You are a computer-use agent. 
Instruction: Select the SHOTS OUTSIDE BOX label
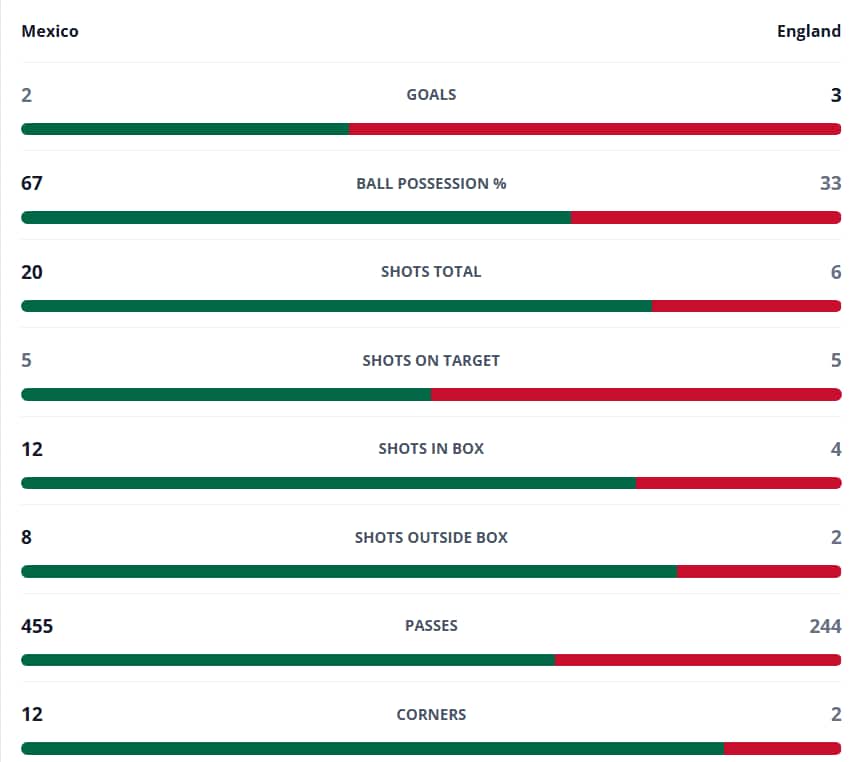[431, 537]
